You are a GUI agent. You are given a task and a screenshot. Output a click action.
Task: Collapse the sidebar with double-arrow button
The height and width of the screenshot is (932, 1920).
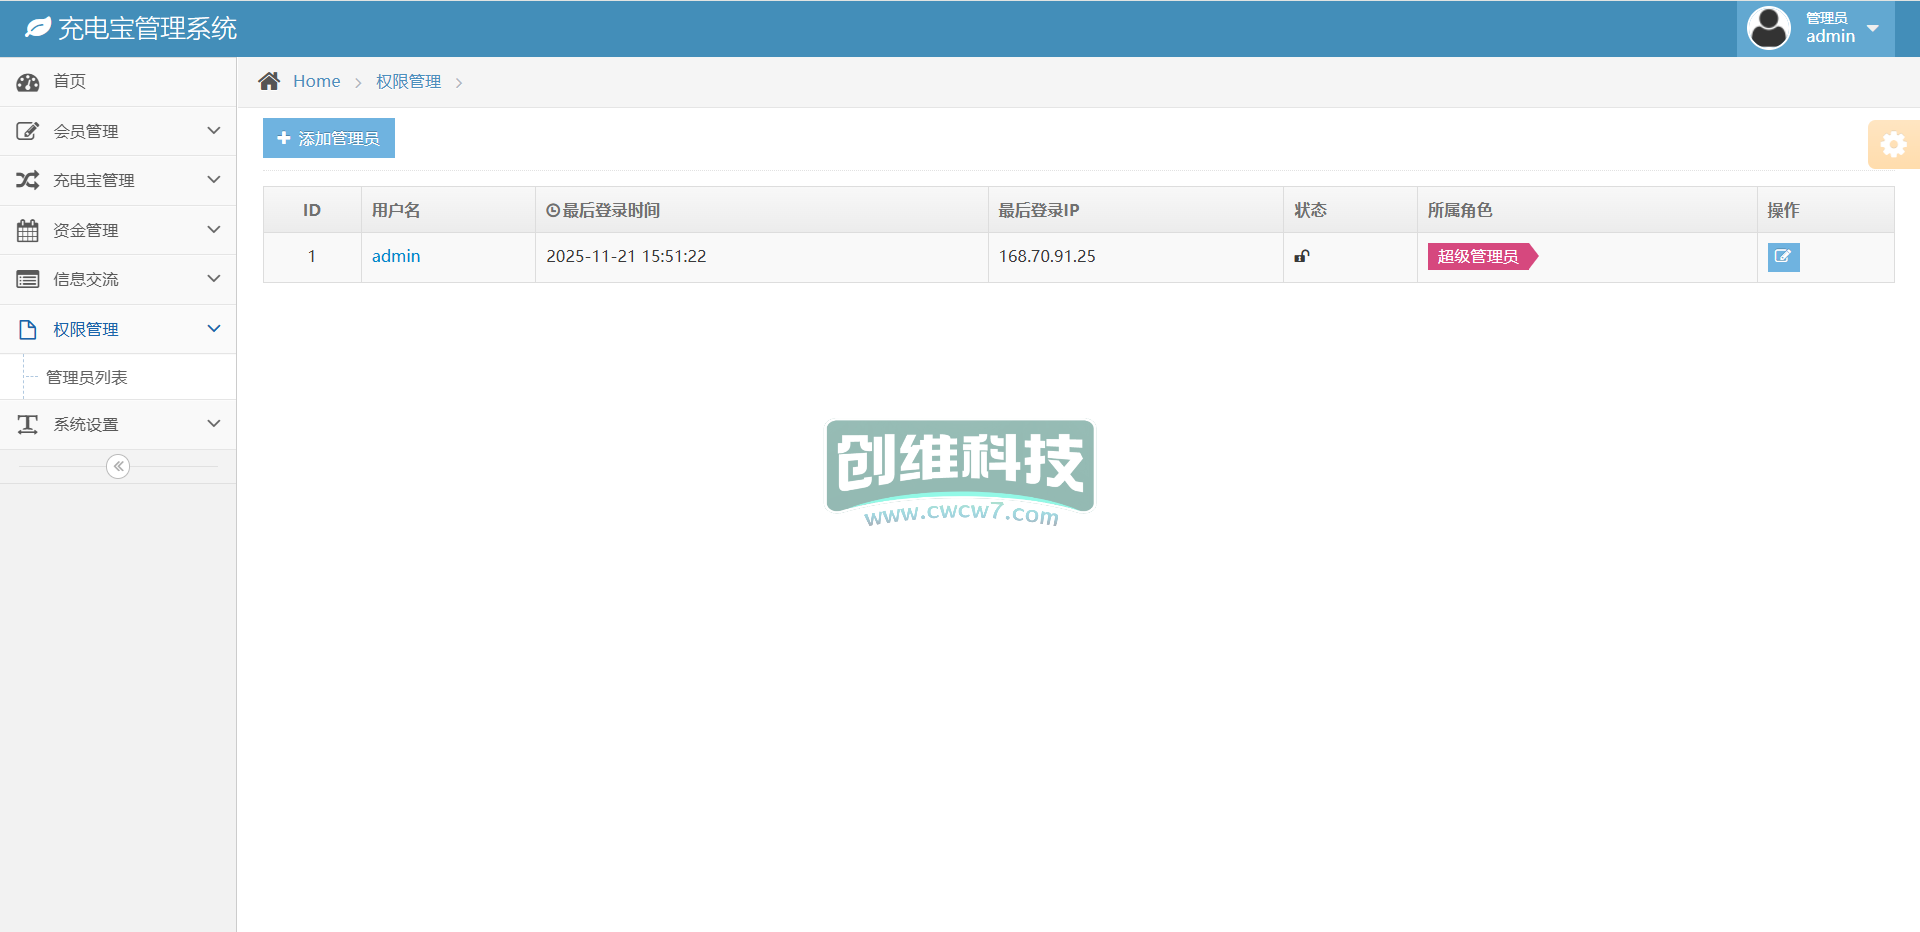(118, 466)
